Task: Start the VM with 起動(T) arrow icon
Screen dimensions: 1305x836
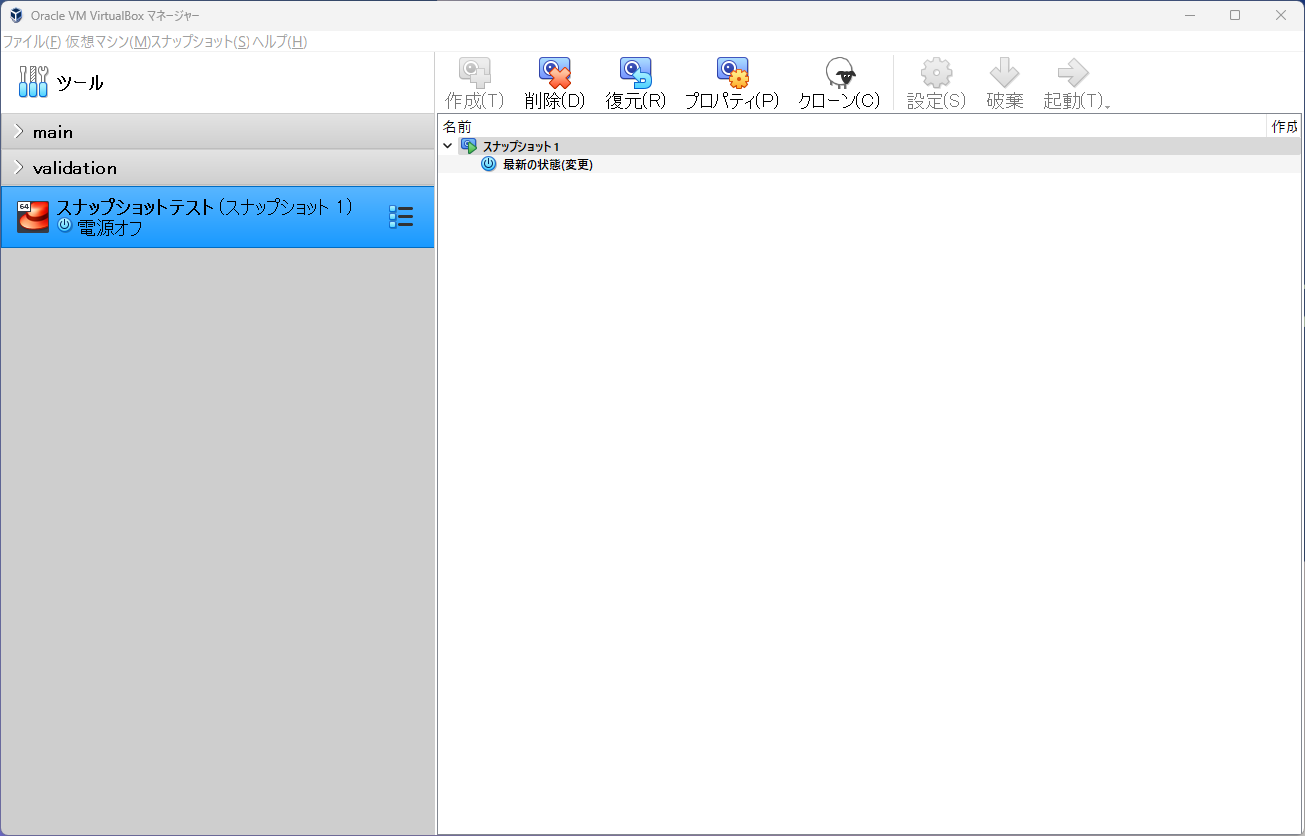Action: coord(1072,73)
